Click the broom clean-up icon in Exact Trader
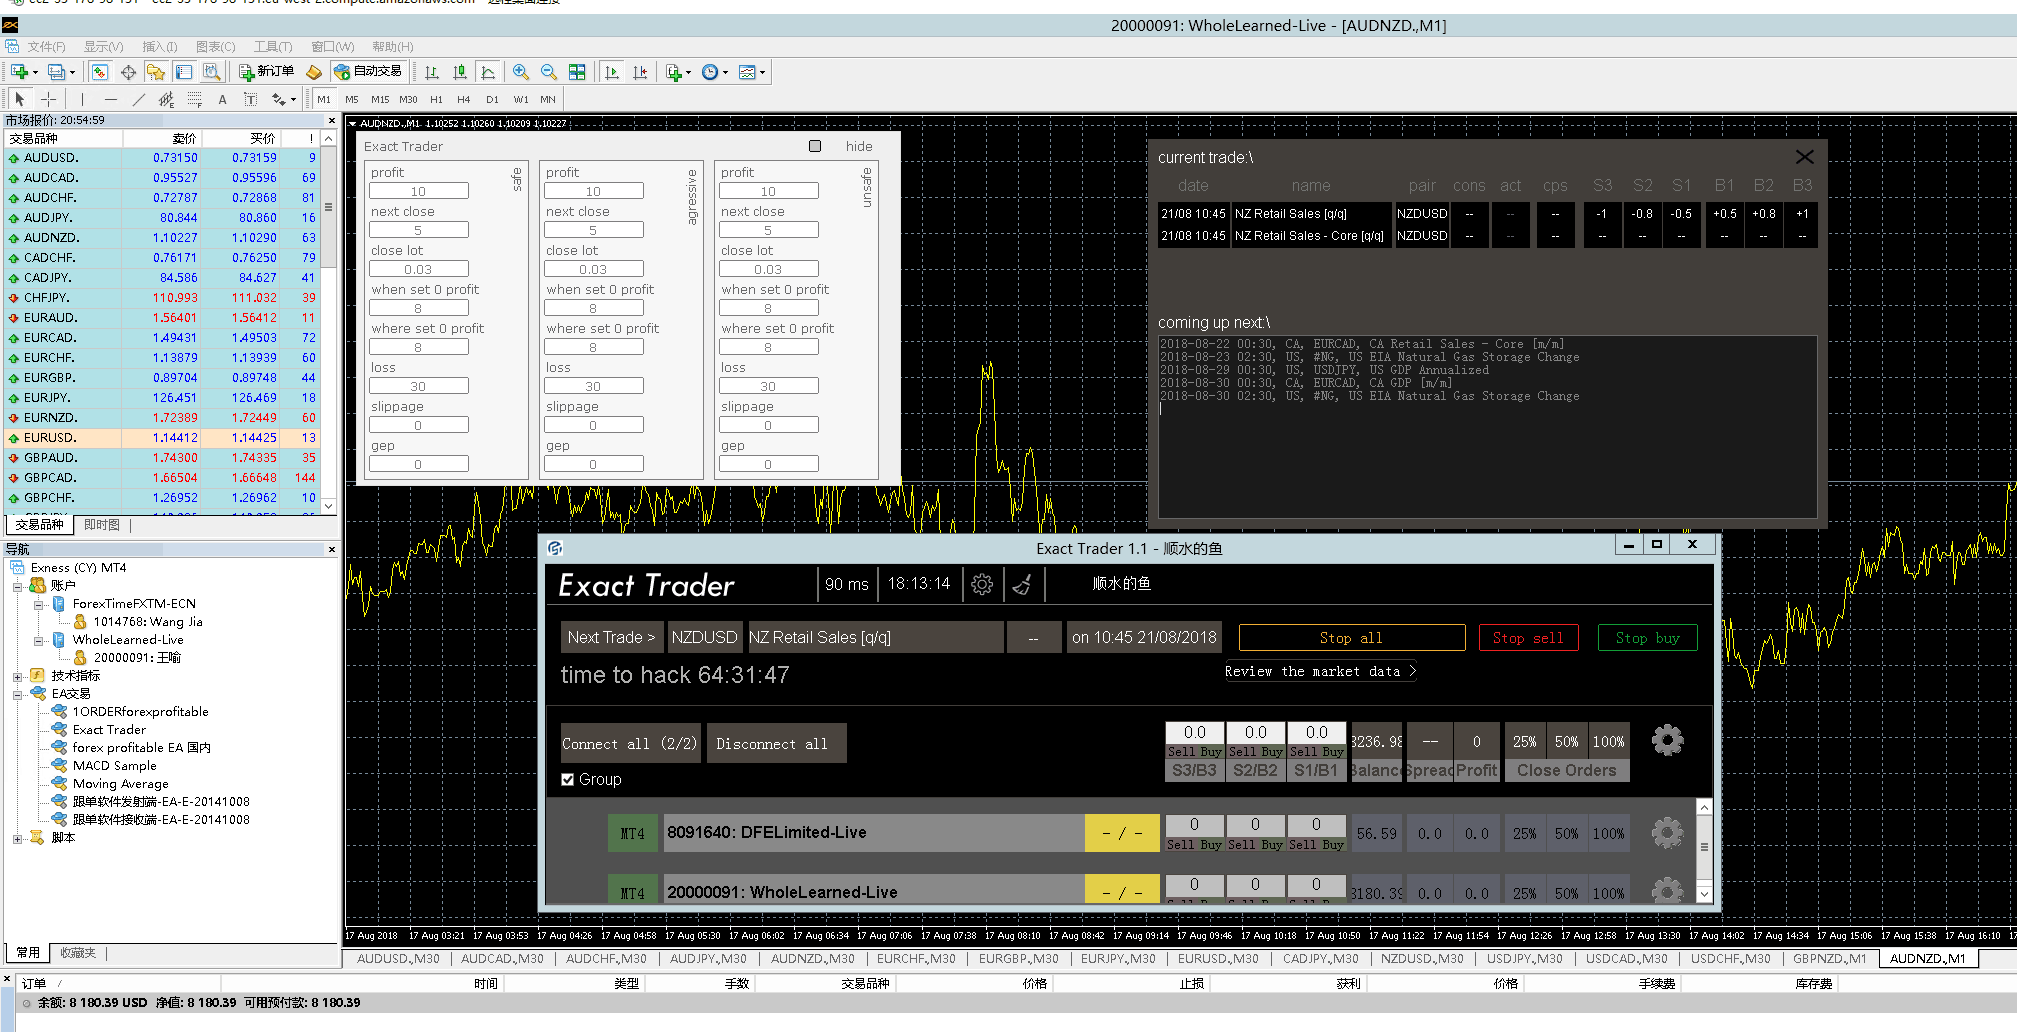 (1022, 585)
